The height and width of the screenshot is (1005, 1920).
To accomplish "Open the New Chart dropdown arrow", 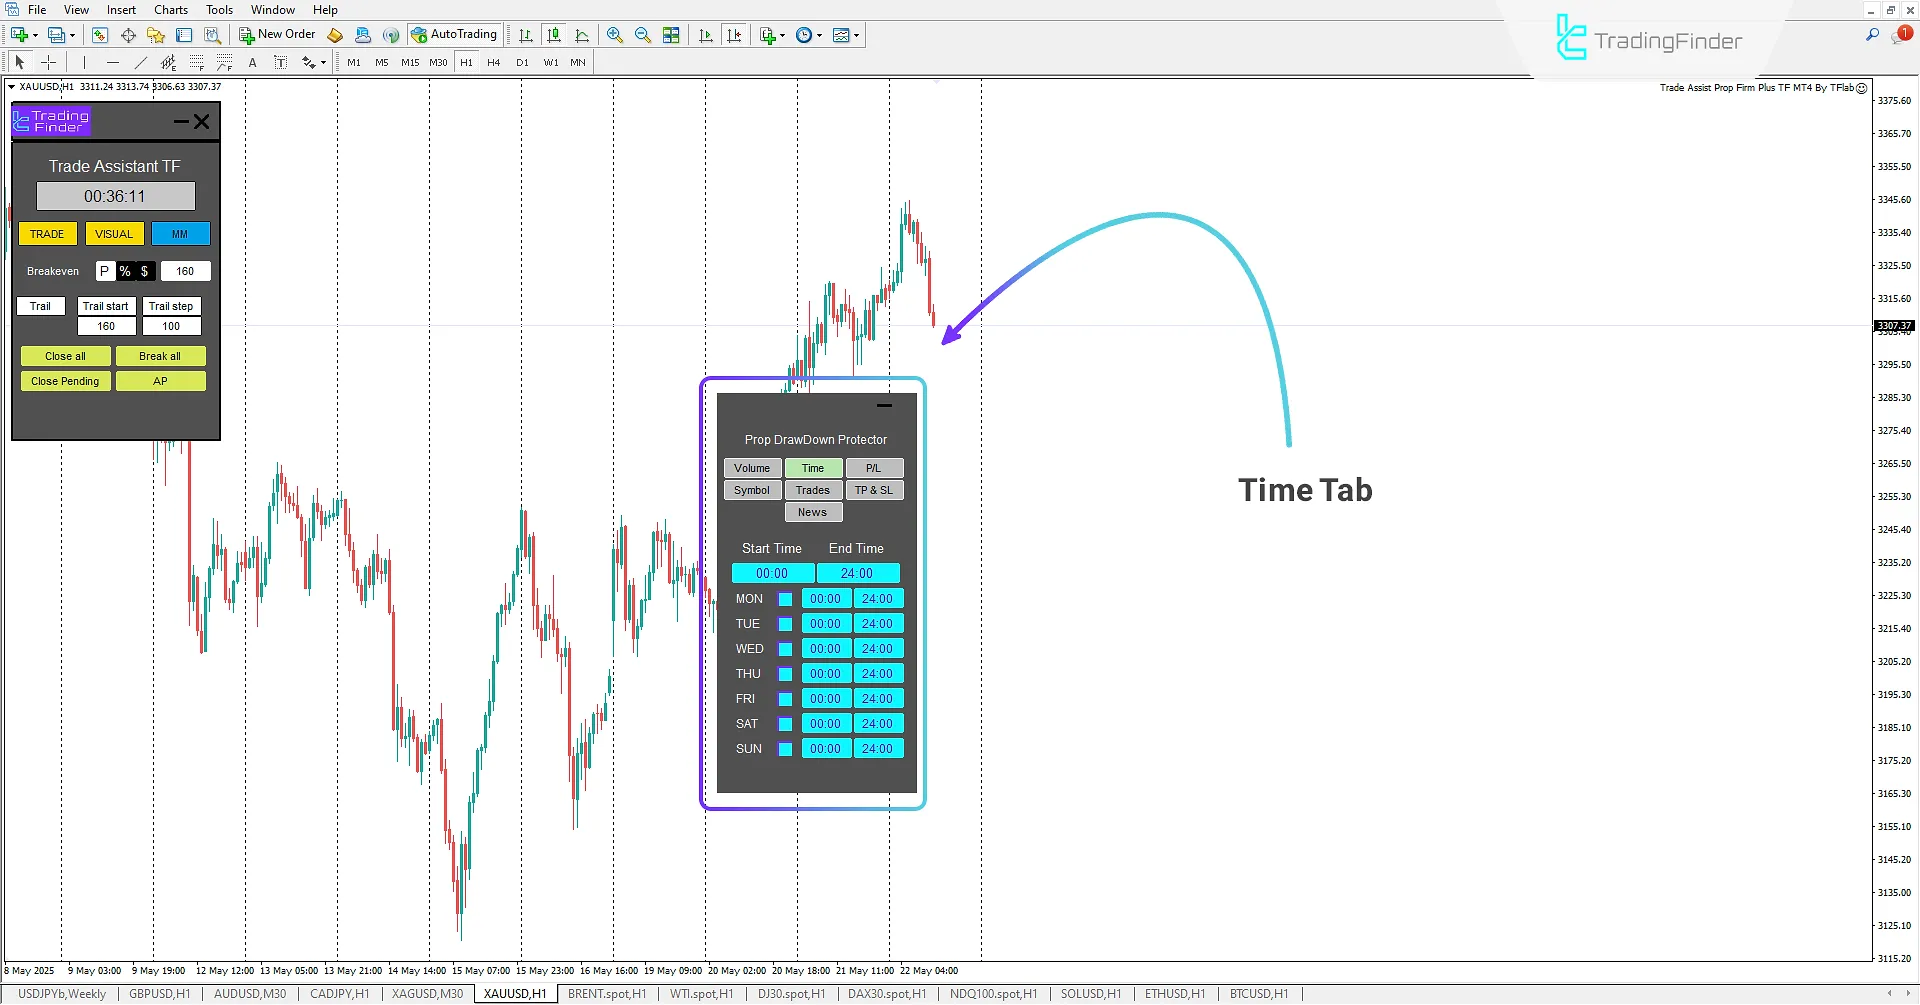I will click(782, 34).
